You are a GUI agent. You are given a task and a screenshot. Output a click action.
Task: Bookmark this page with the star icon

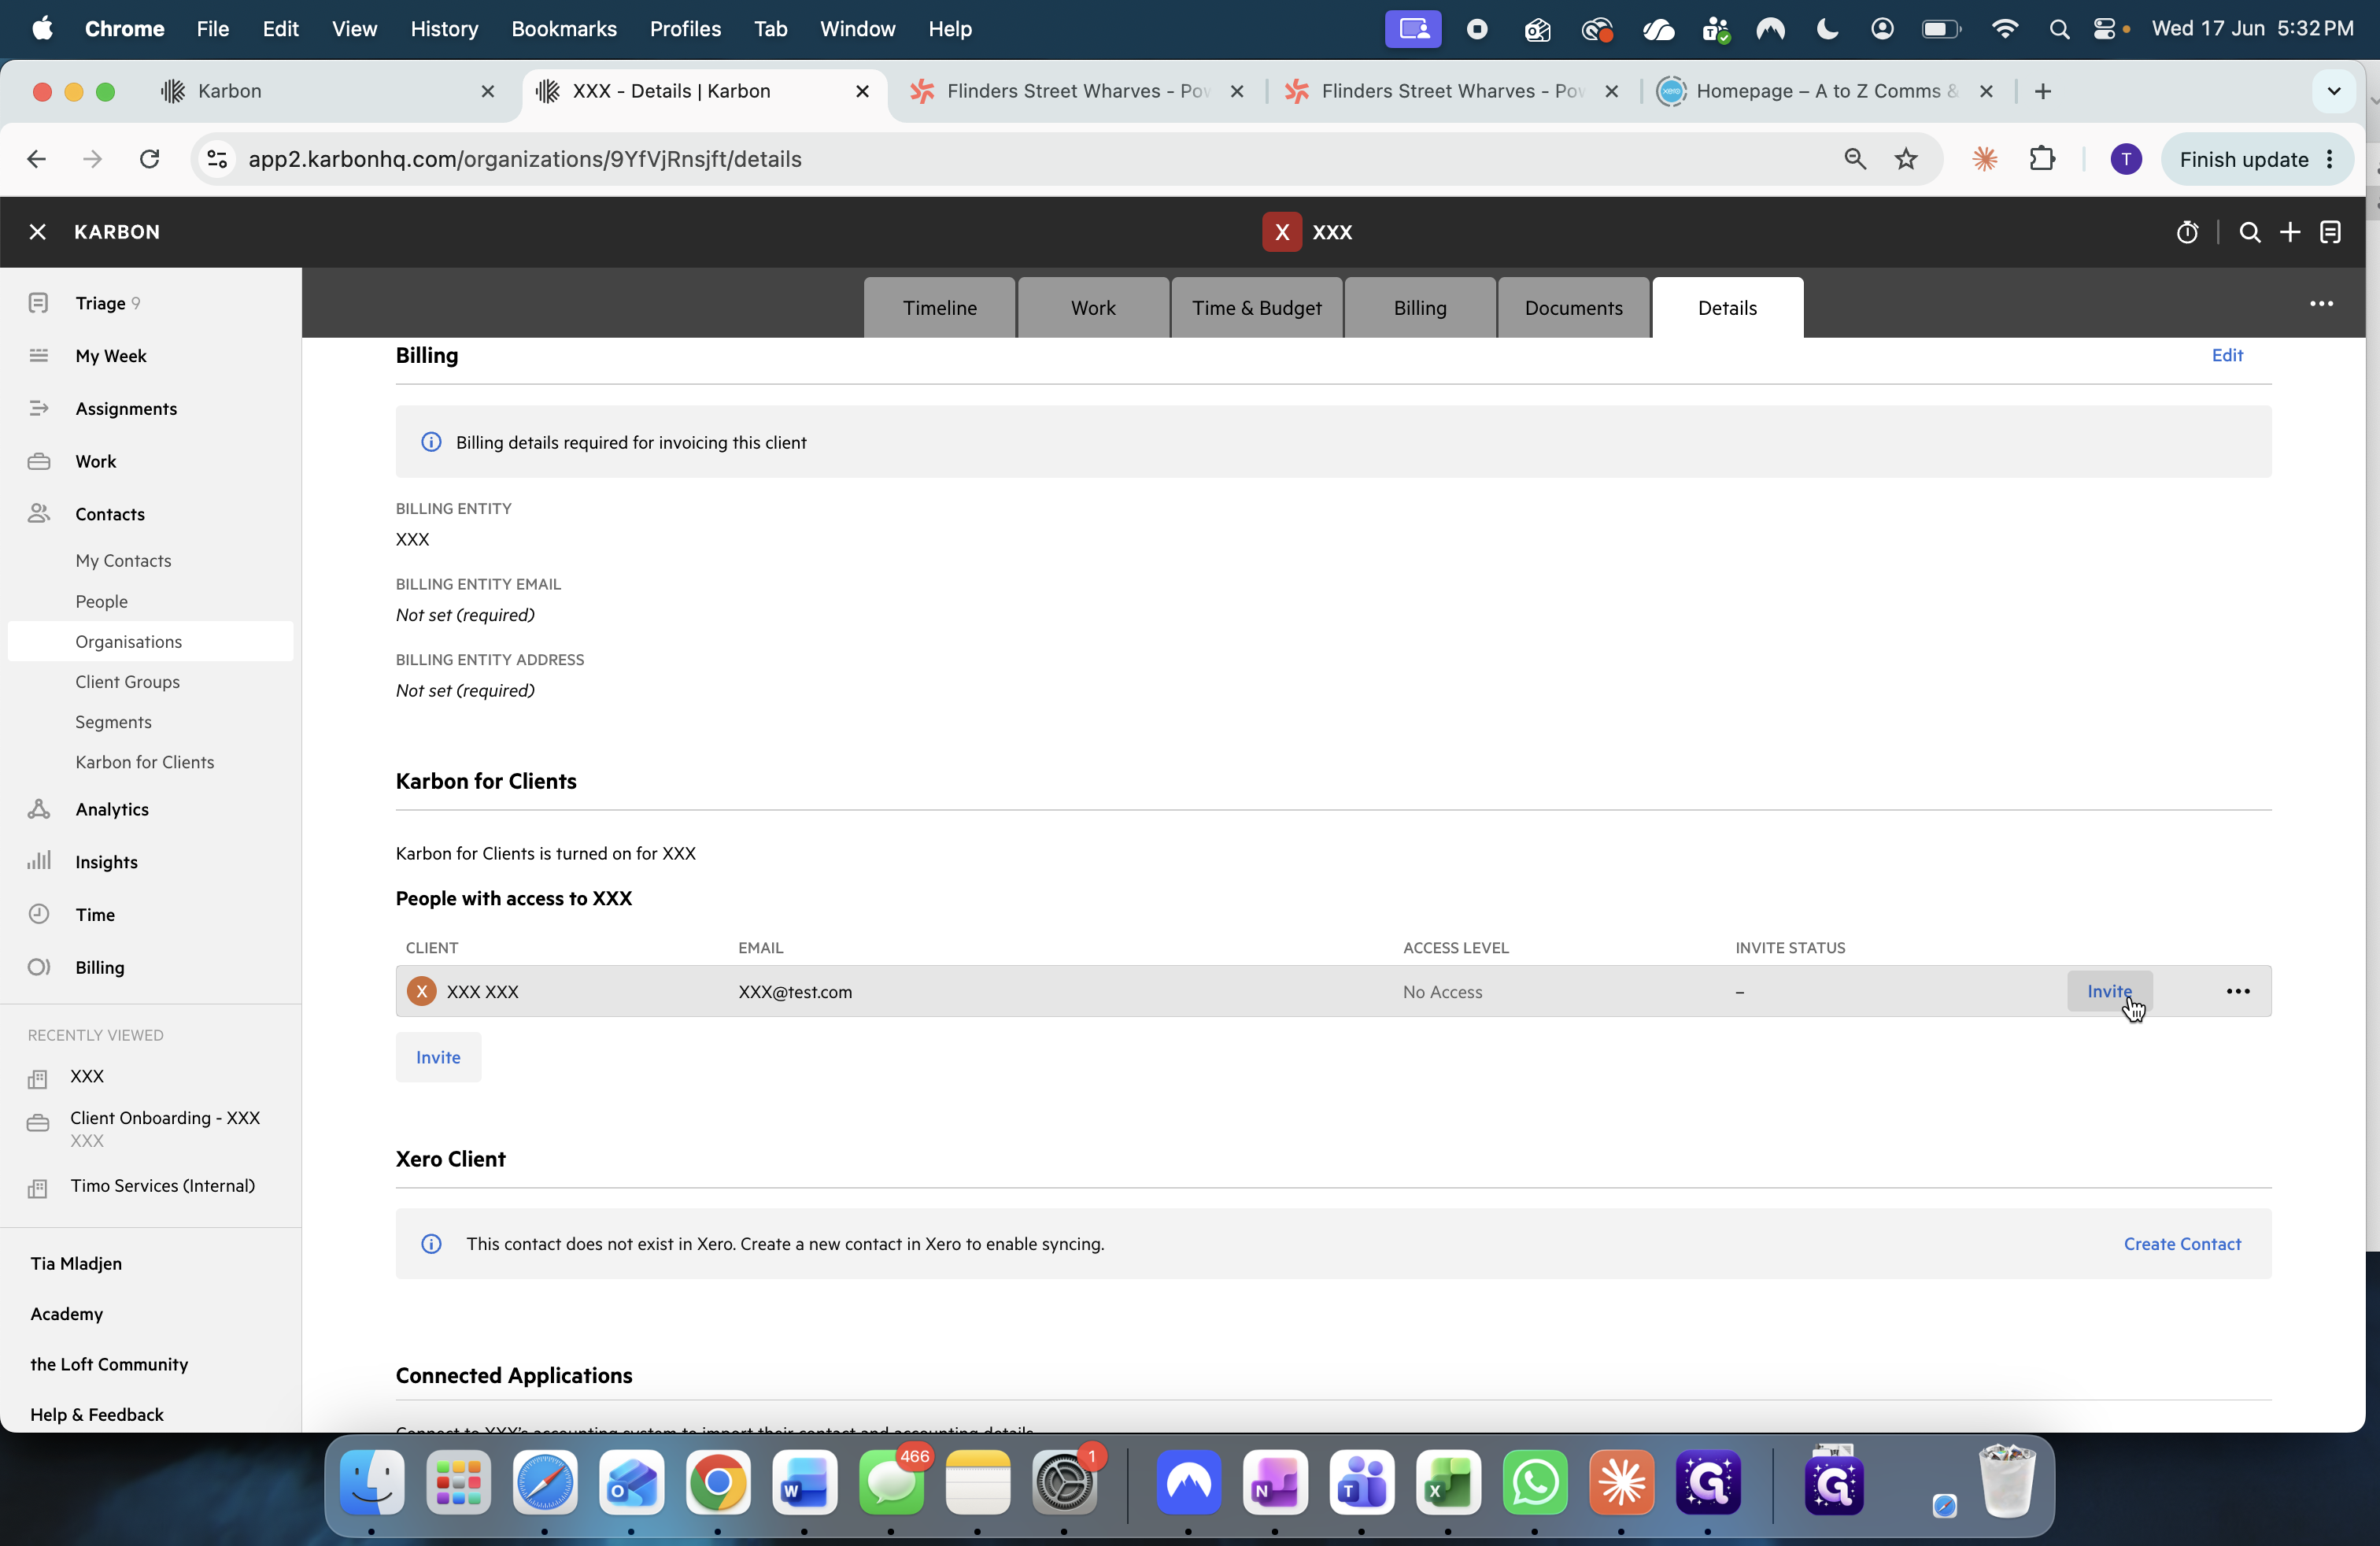(1906, 159)
